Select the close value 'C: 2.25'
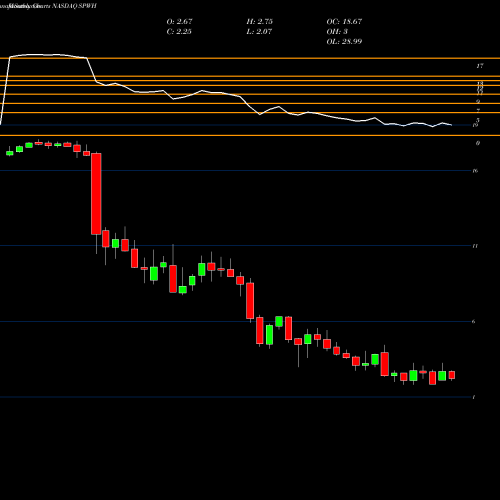The image size is (500, 500). pos(179,31)
